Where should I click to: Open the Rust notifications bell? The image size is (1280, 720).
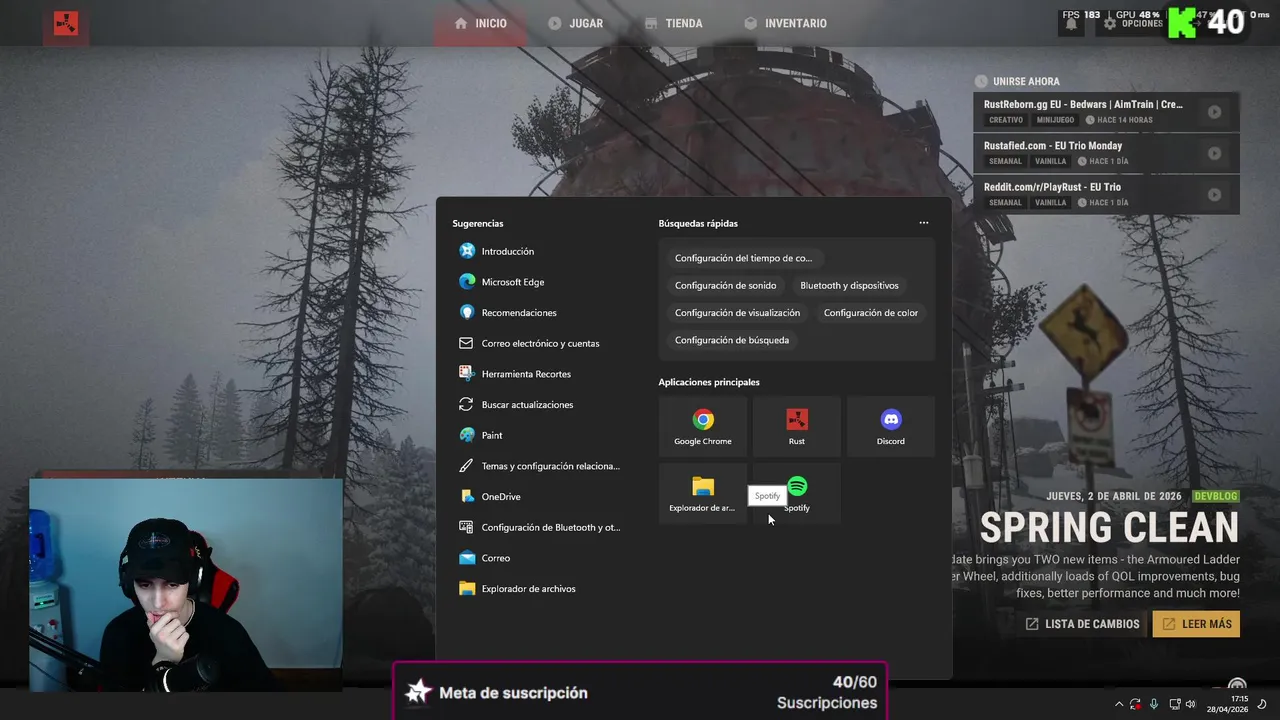[1071, 23]
